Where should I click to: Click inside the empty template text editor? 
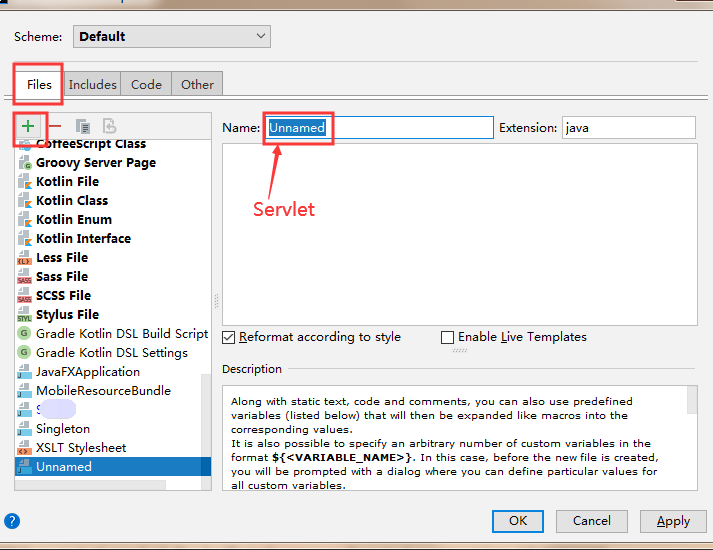tap(460, 235)
